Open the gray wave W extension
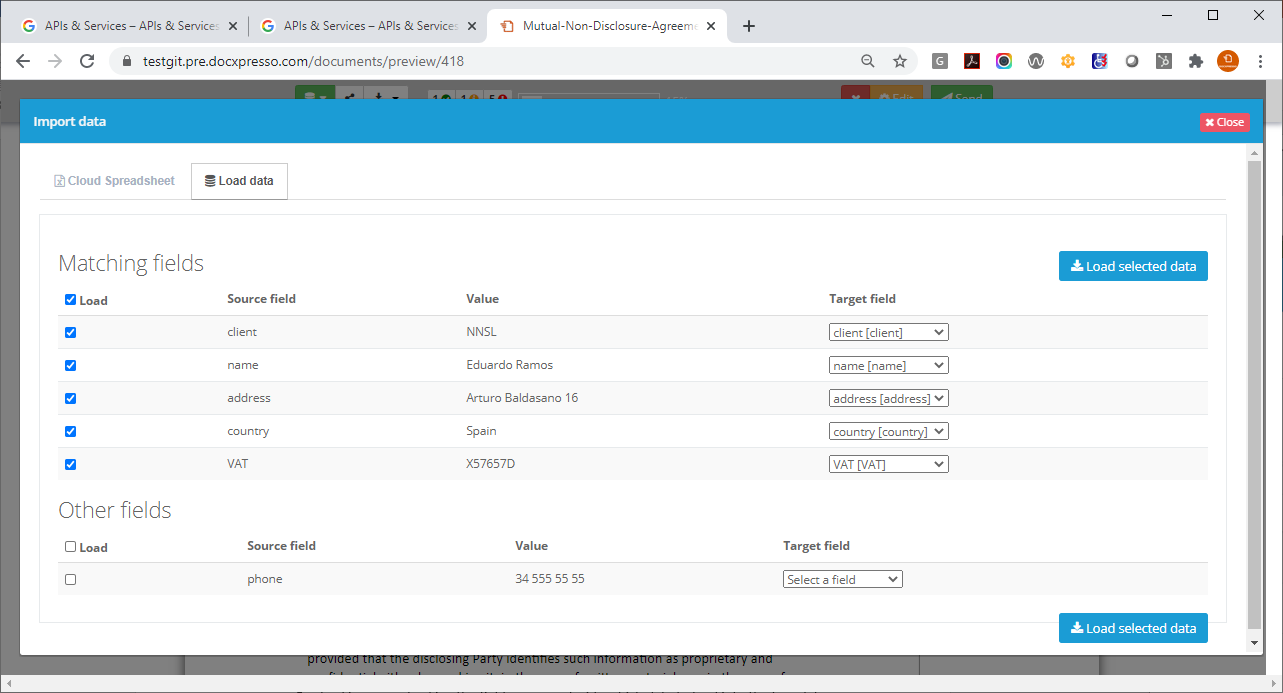 tap(1036, 61)
